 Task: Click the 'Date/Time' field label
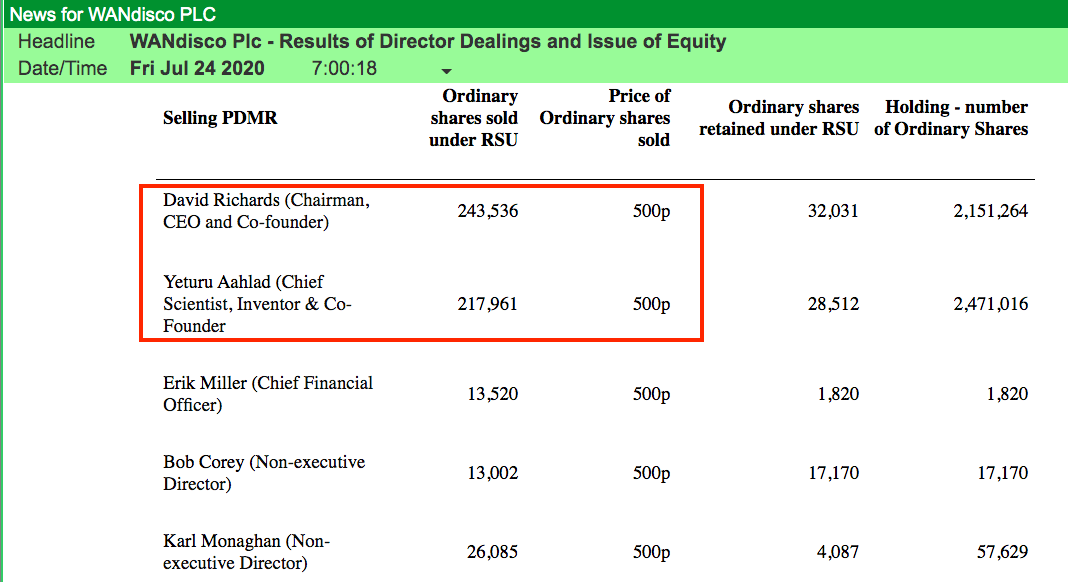tap(62, 68)
